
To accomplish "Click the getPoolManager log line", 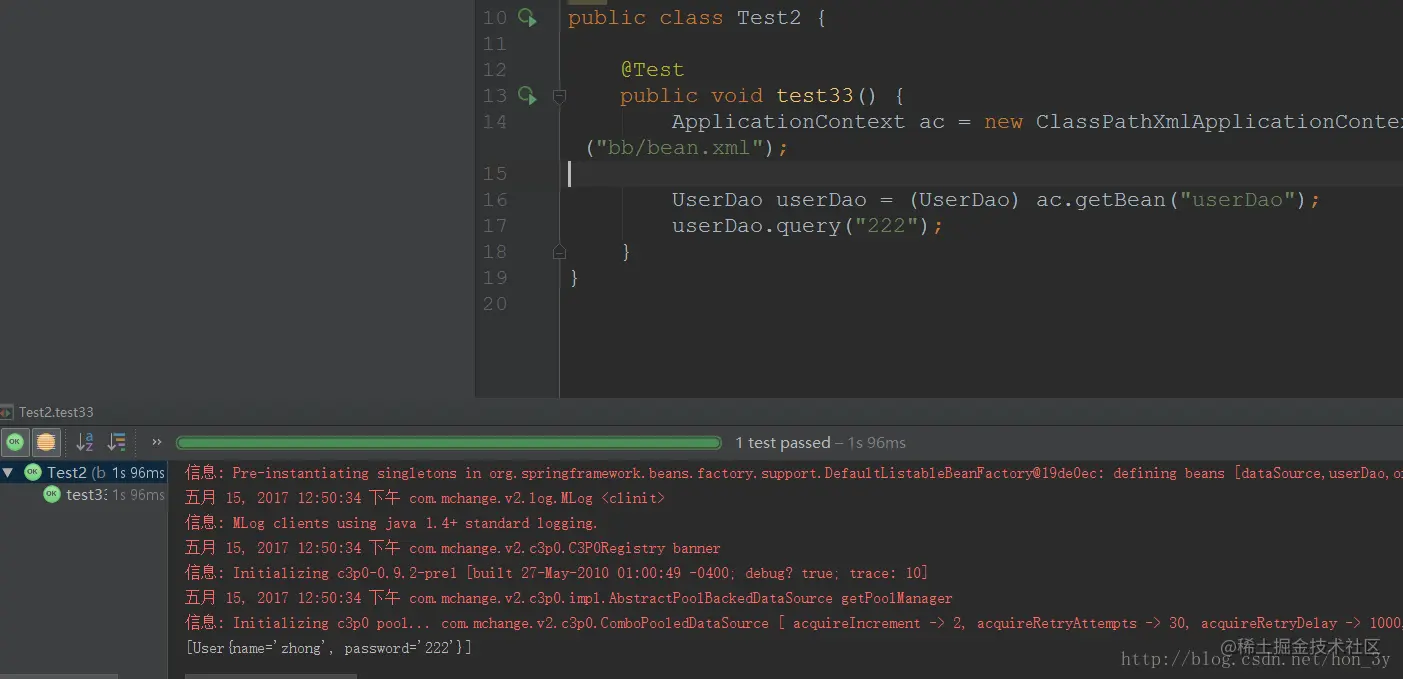I will (x=568, y=598).
